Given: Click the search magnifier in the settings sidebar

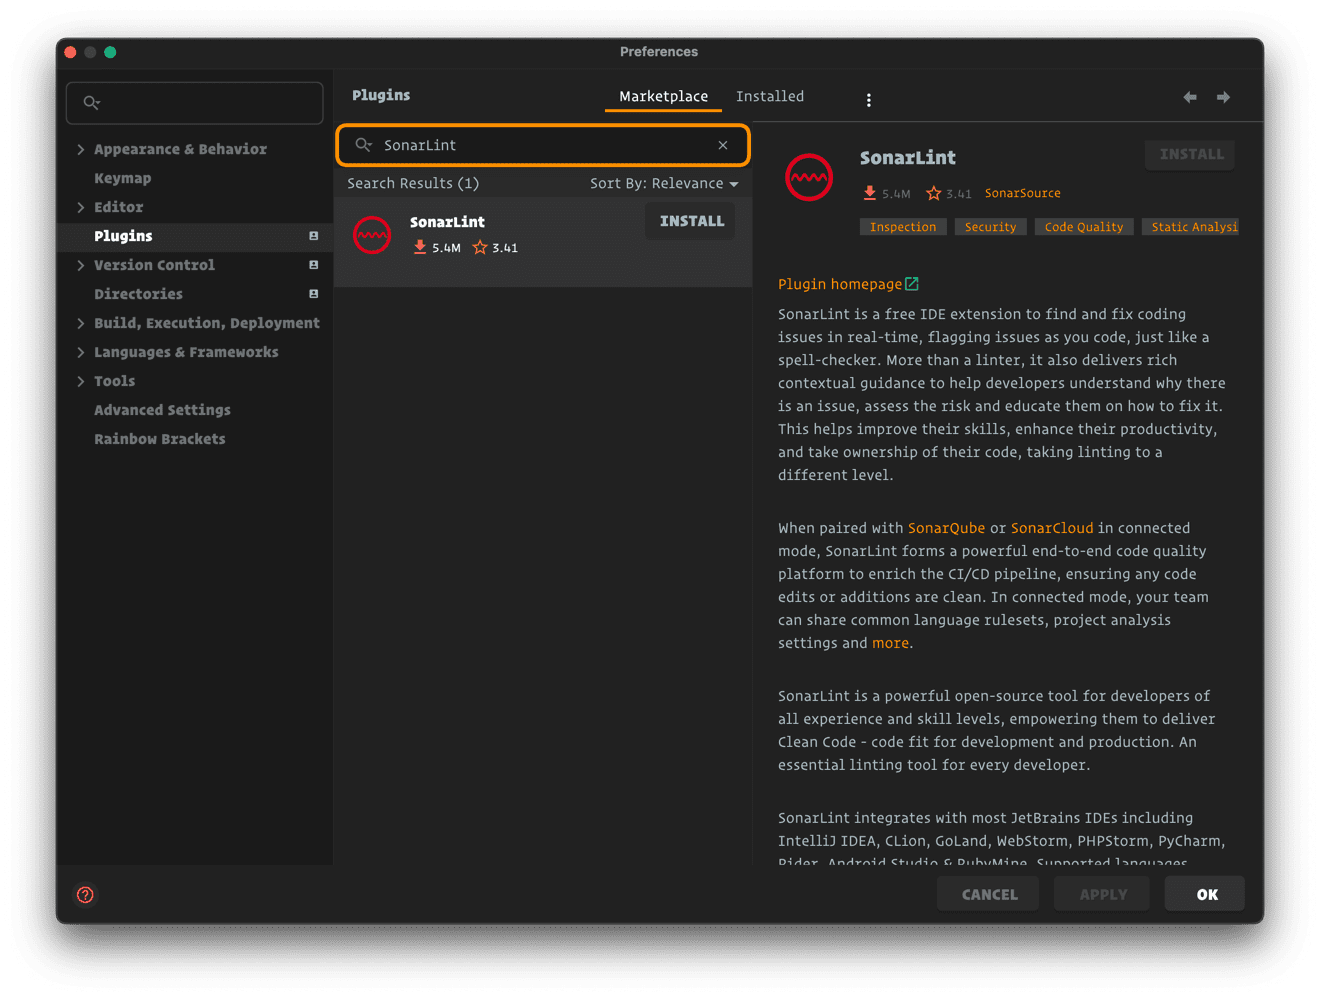Looking at the screenshot, I should [90, 102].
